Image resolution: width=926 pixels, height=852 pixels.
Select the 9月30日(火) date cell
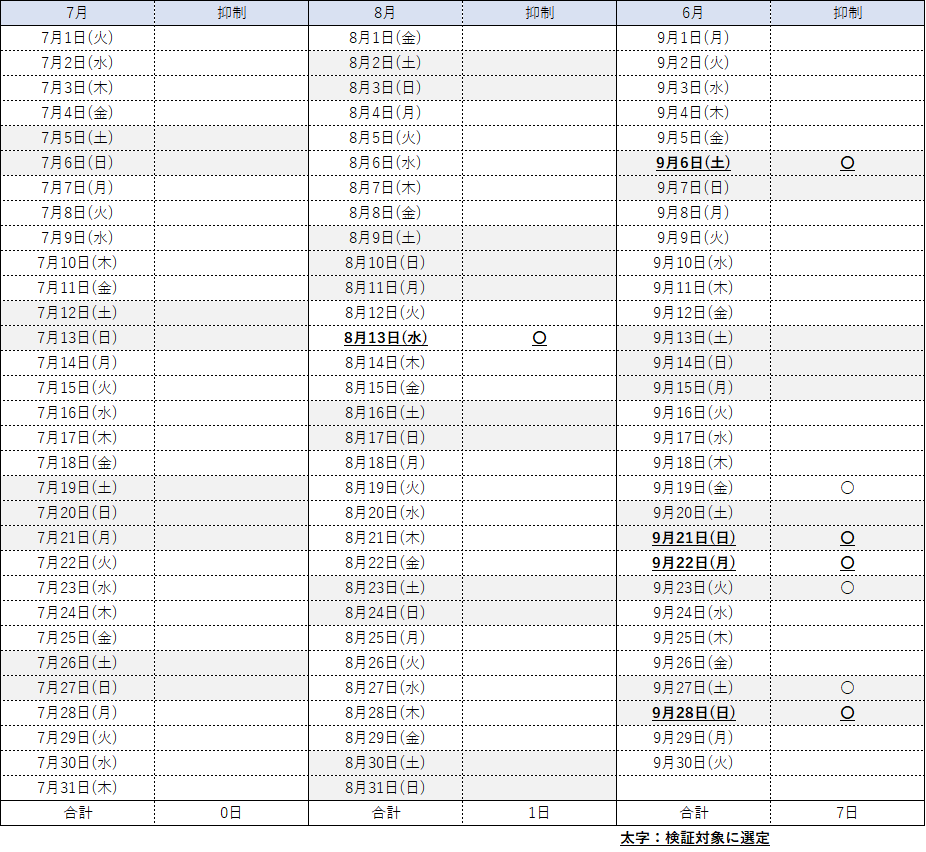[x=693, y=763]
